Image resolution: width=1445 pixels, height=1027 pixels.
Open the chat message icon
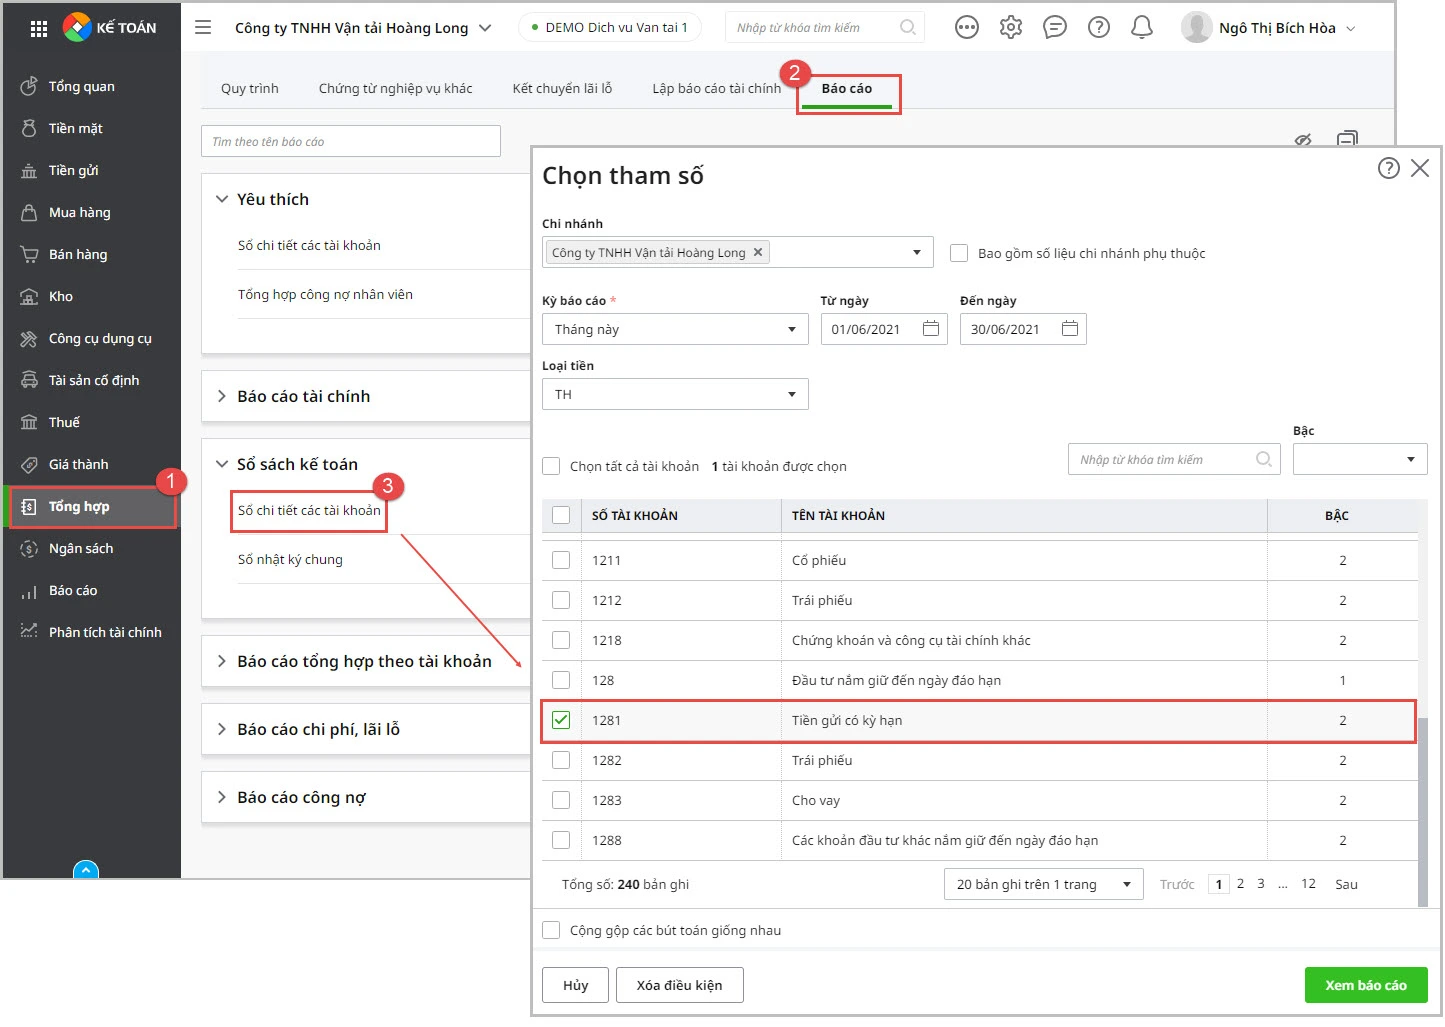pyautogui.click(x=1055, y=28)
